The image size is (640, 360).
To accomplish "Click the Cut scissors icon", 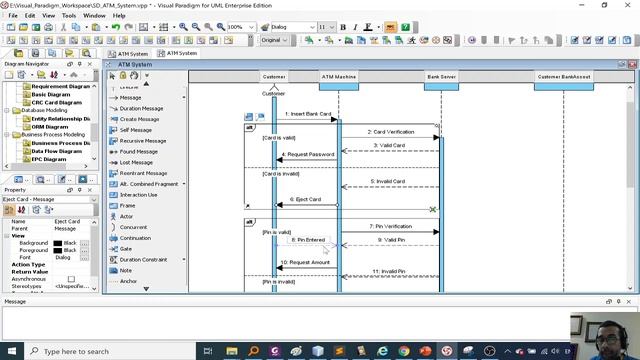I will pyautogui.click(x=63, y=27).
